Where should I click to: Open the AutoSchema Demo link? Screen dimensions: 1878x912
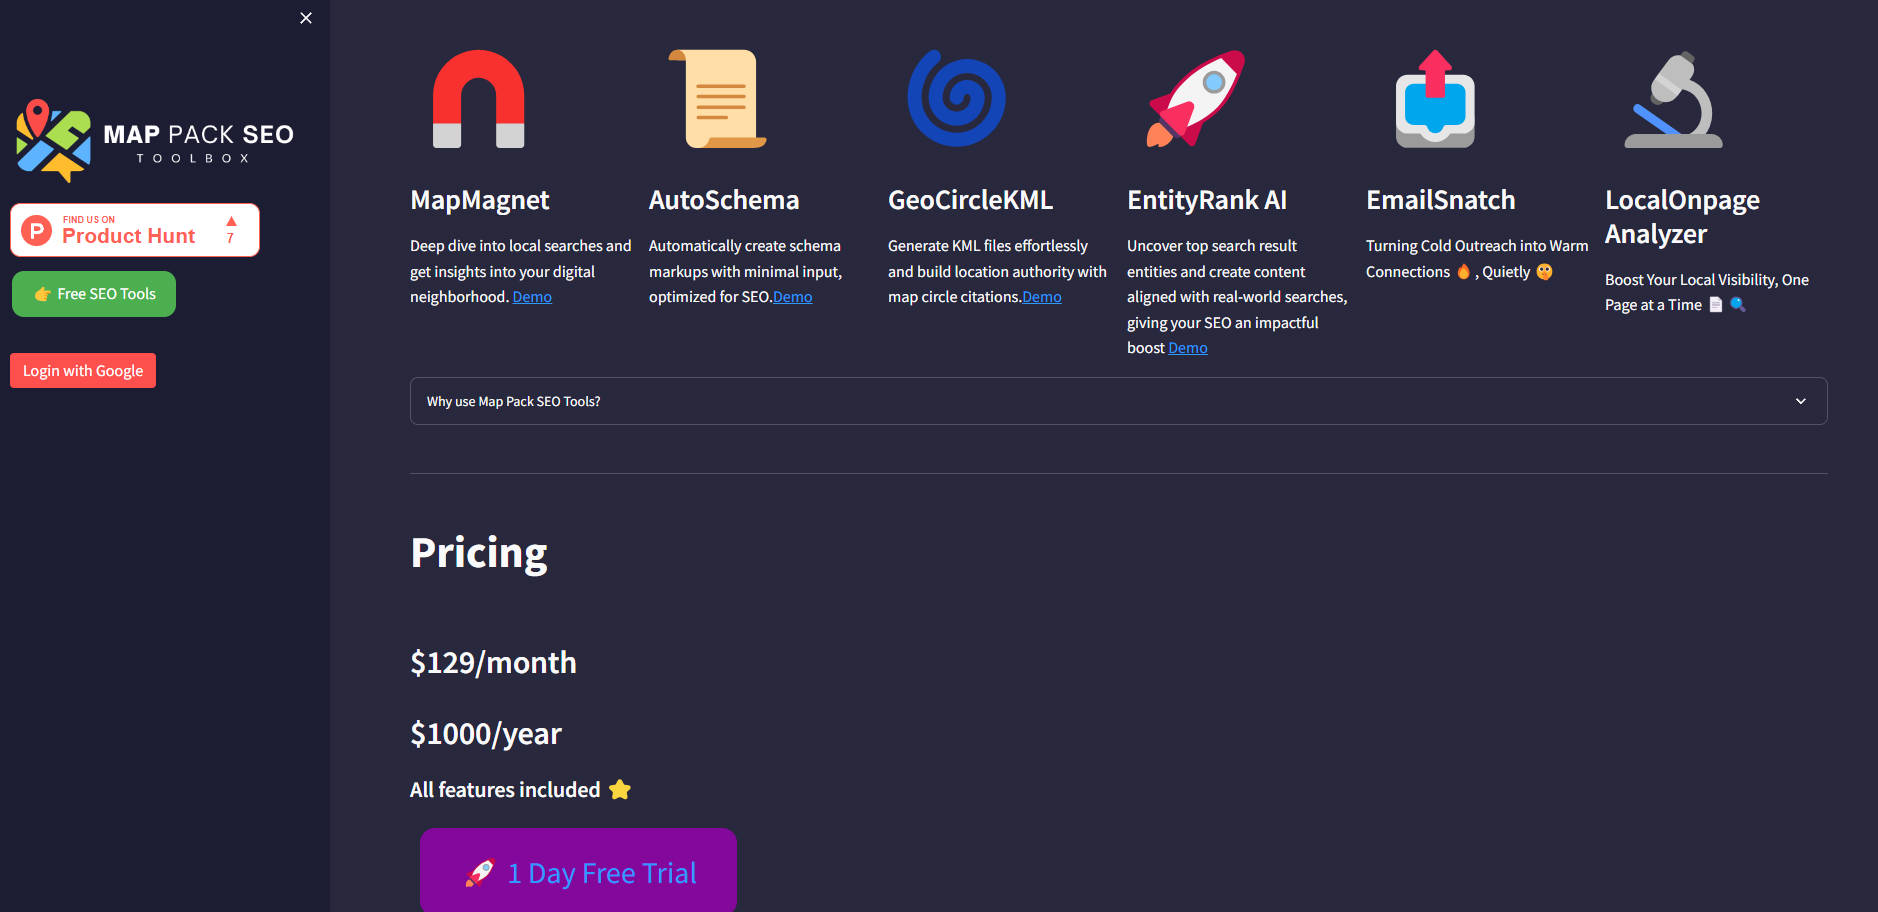tap(792, 297)
